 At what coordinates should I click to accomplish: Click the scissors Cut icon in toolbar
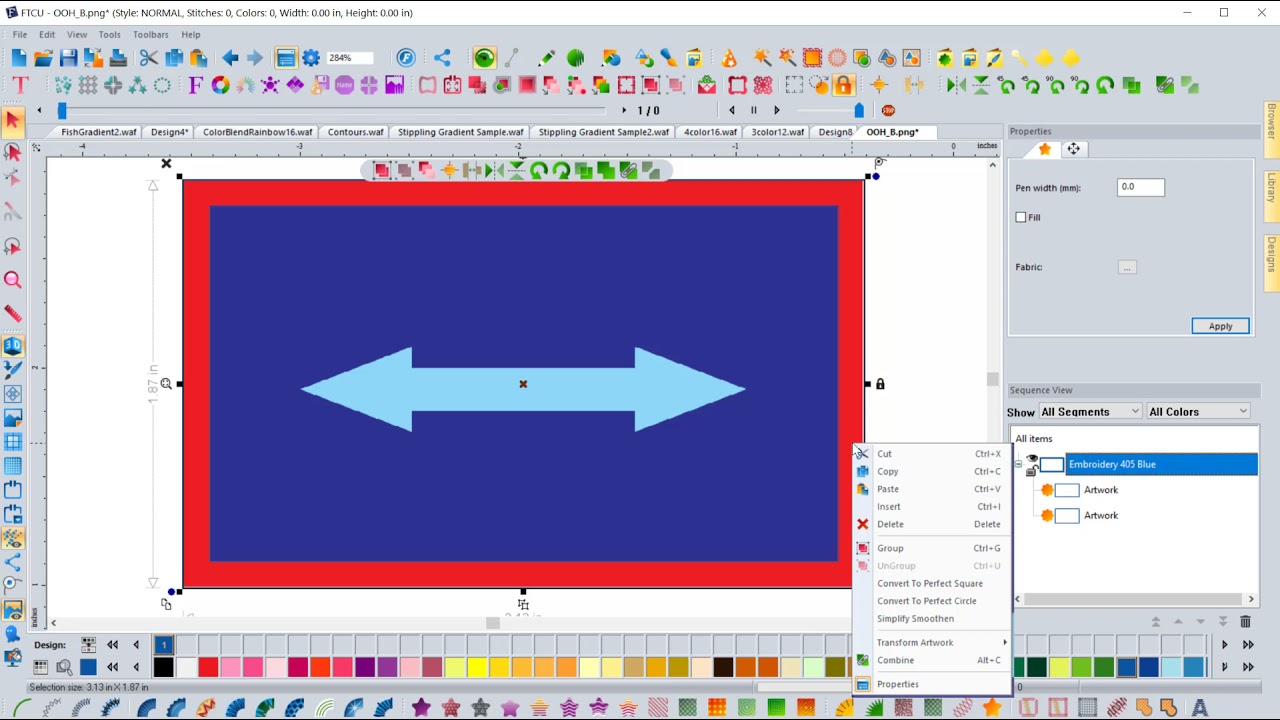click(148, 58)
